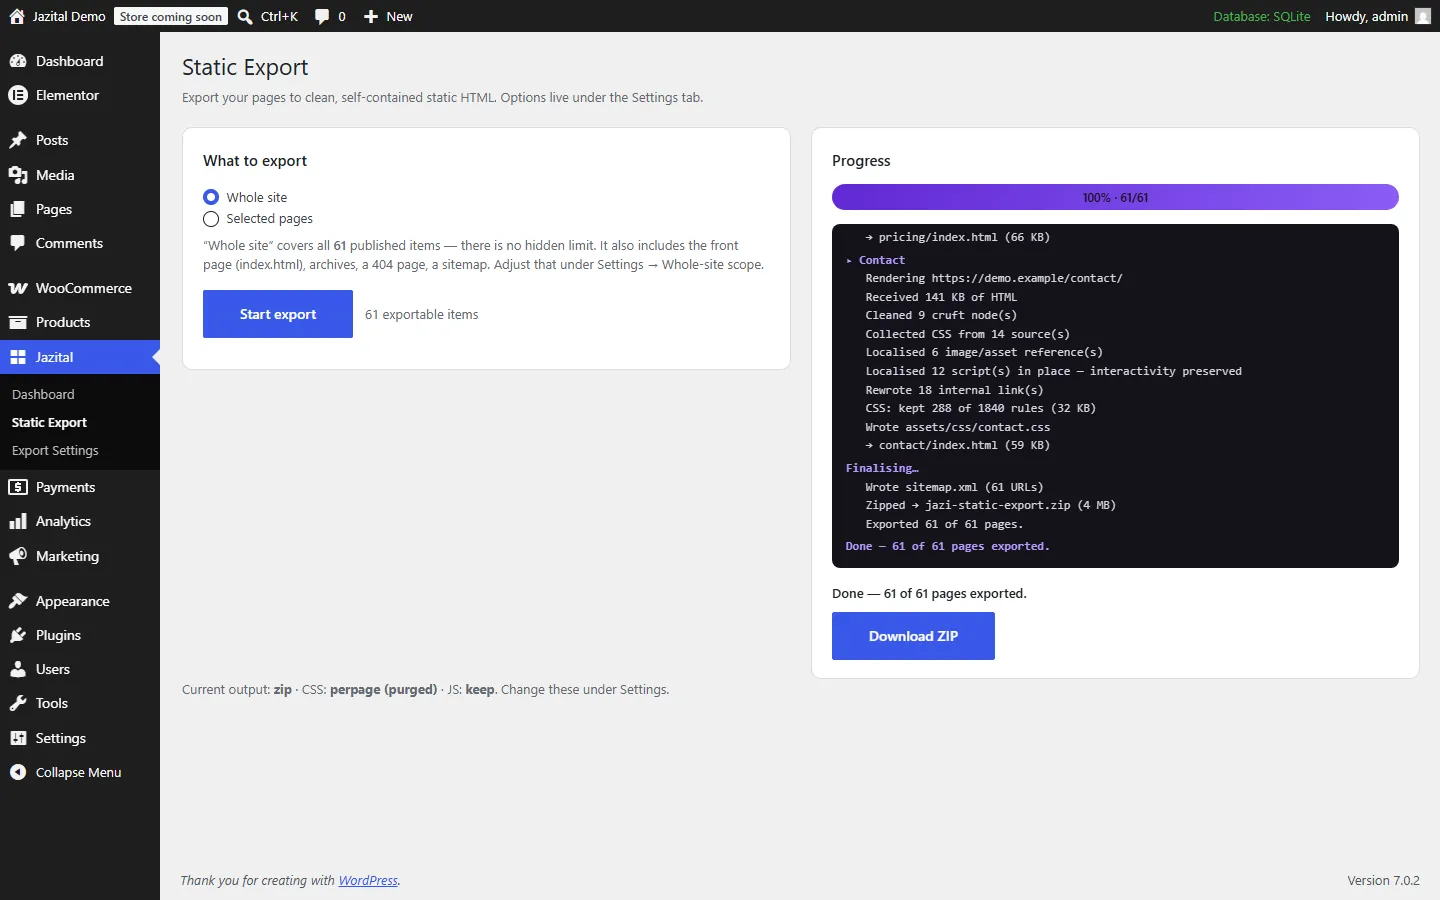The height and width of the screenshot is (900, 1440).
Task: Click the Start export button
Action: (x=278, y=314)
